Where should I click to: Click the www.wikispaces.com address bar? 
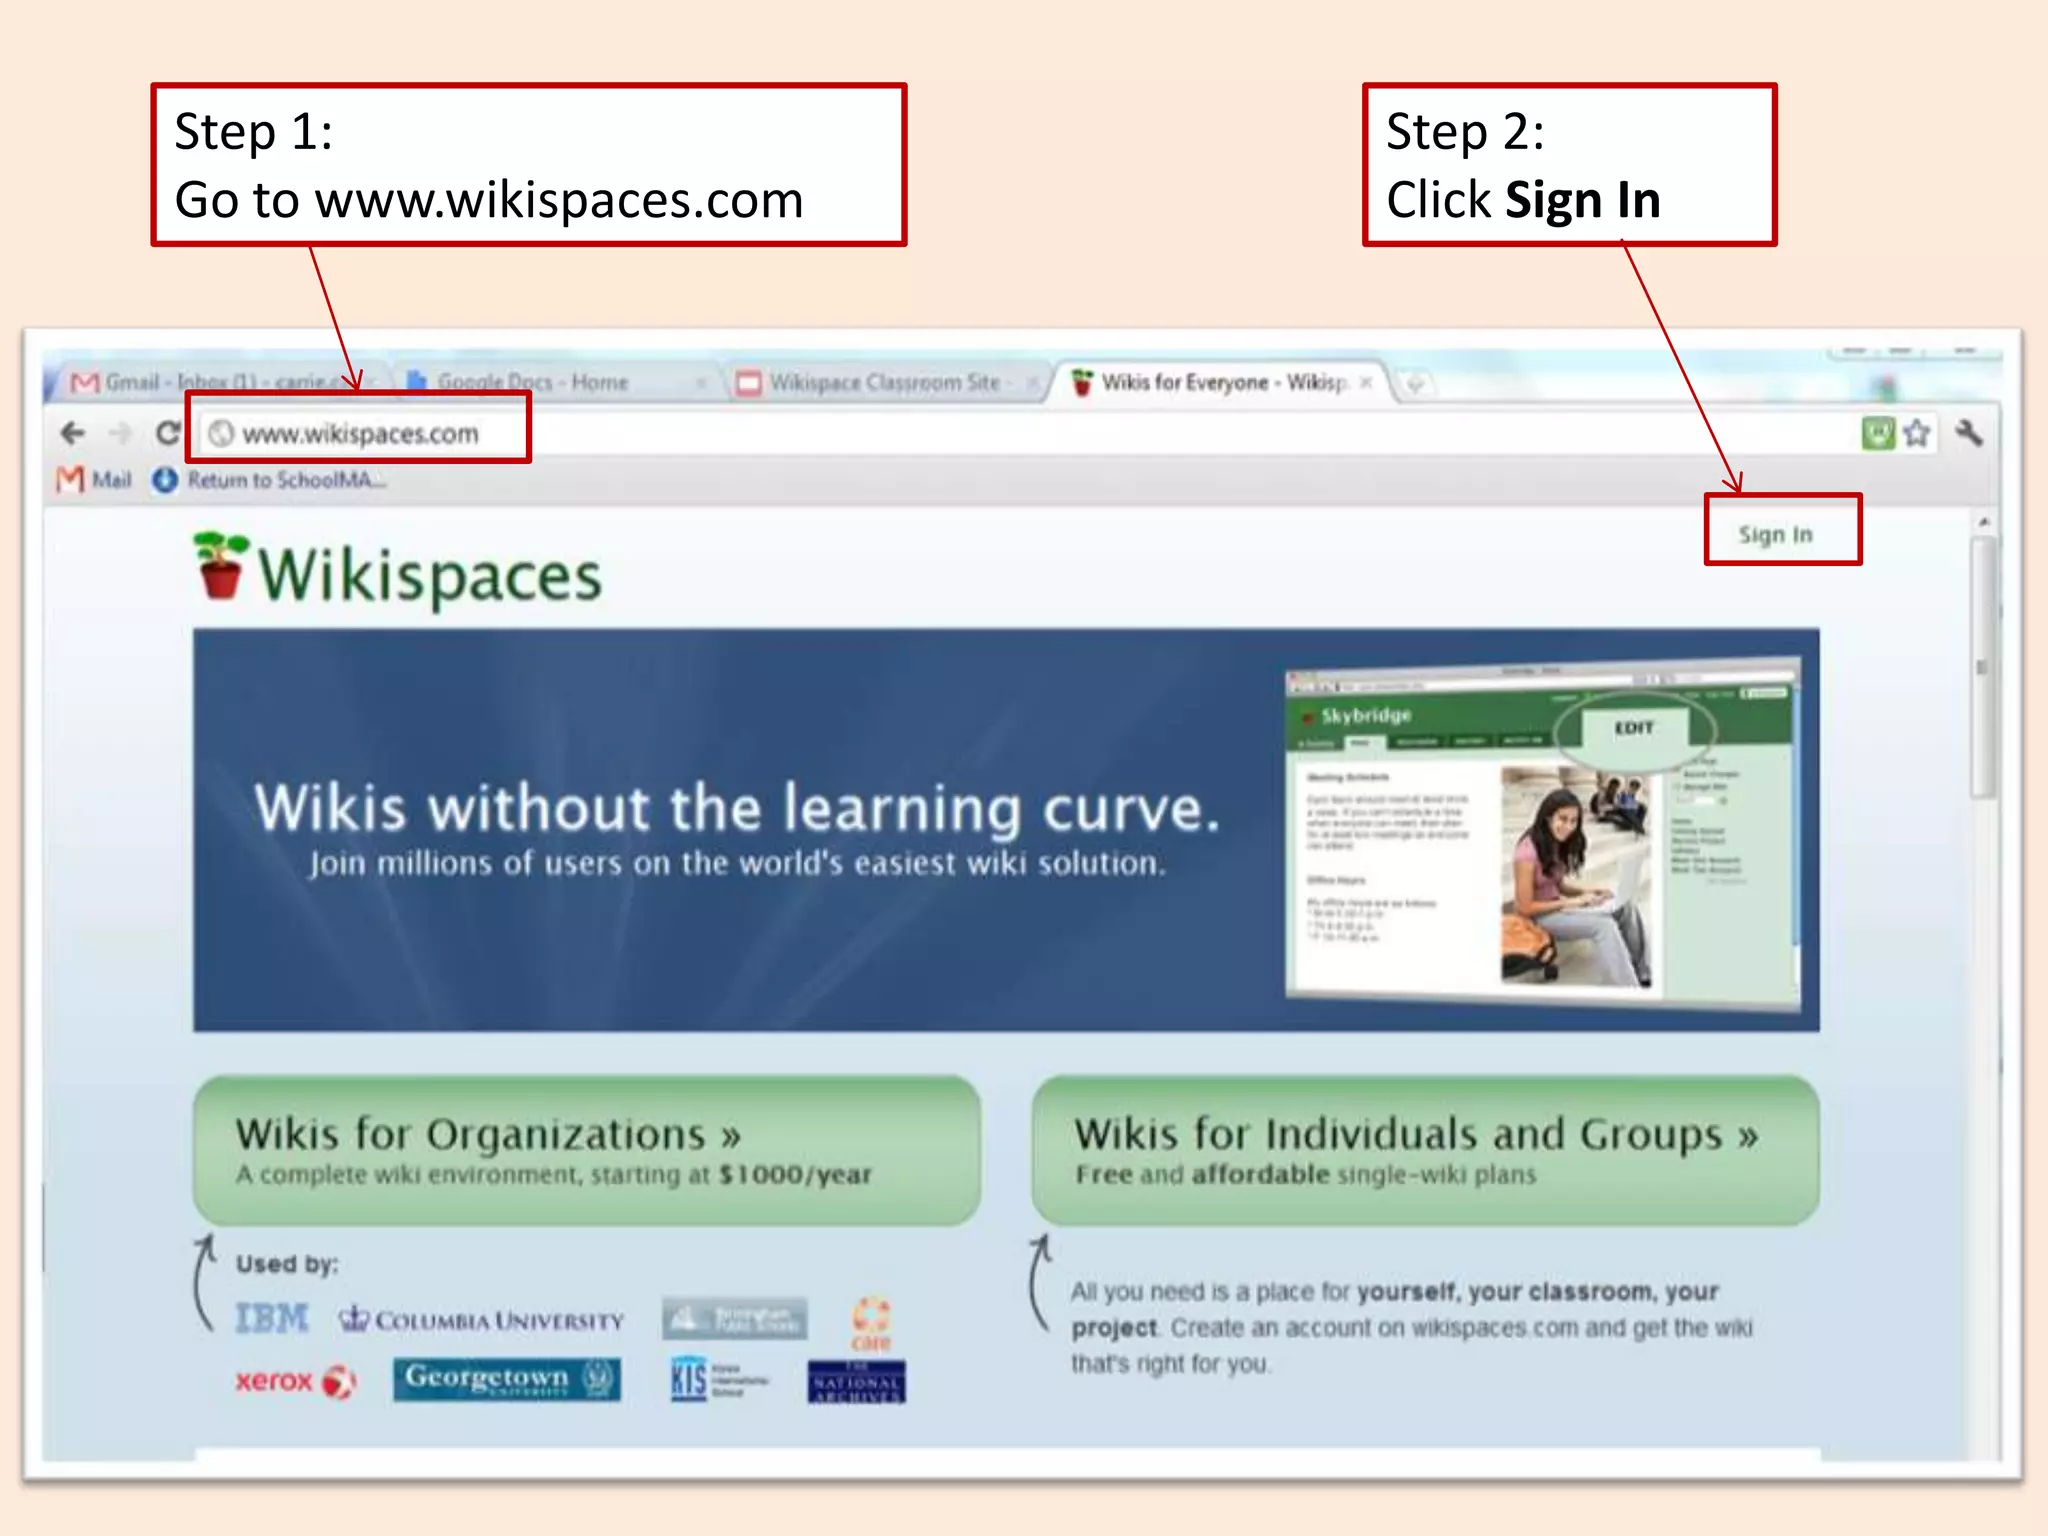(360, 433)
